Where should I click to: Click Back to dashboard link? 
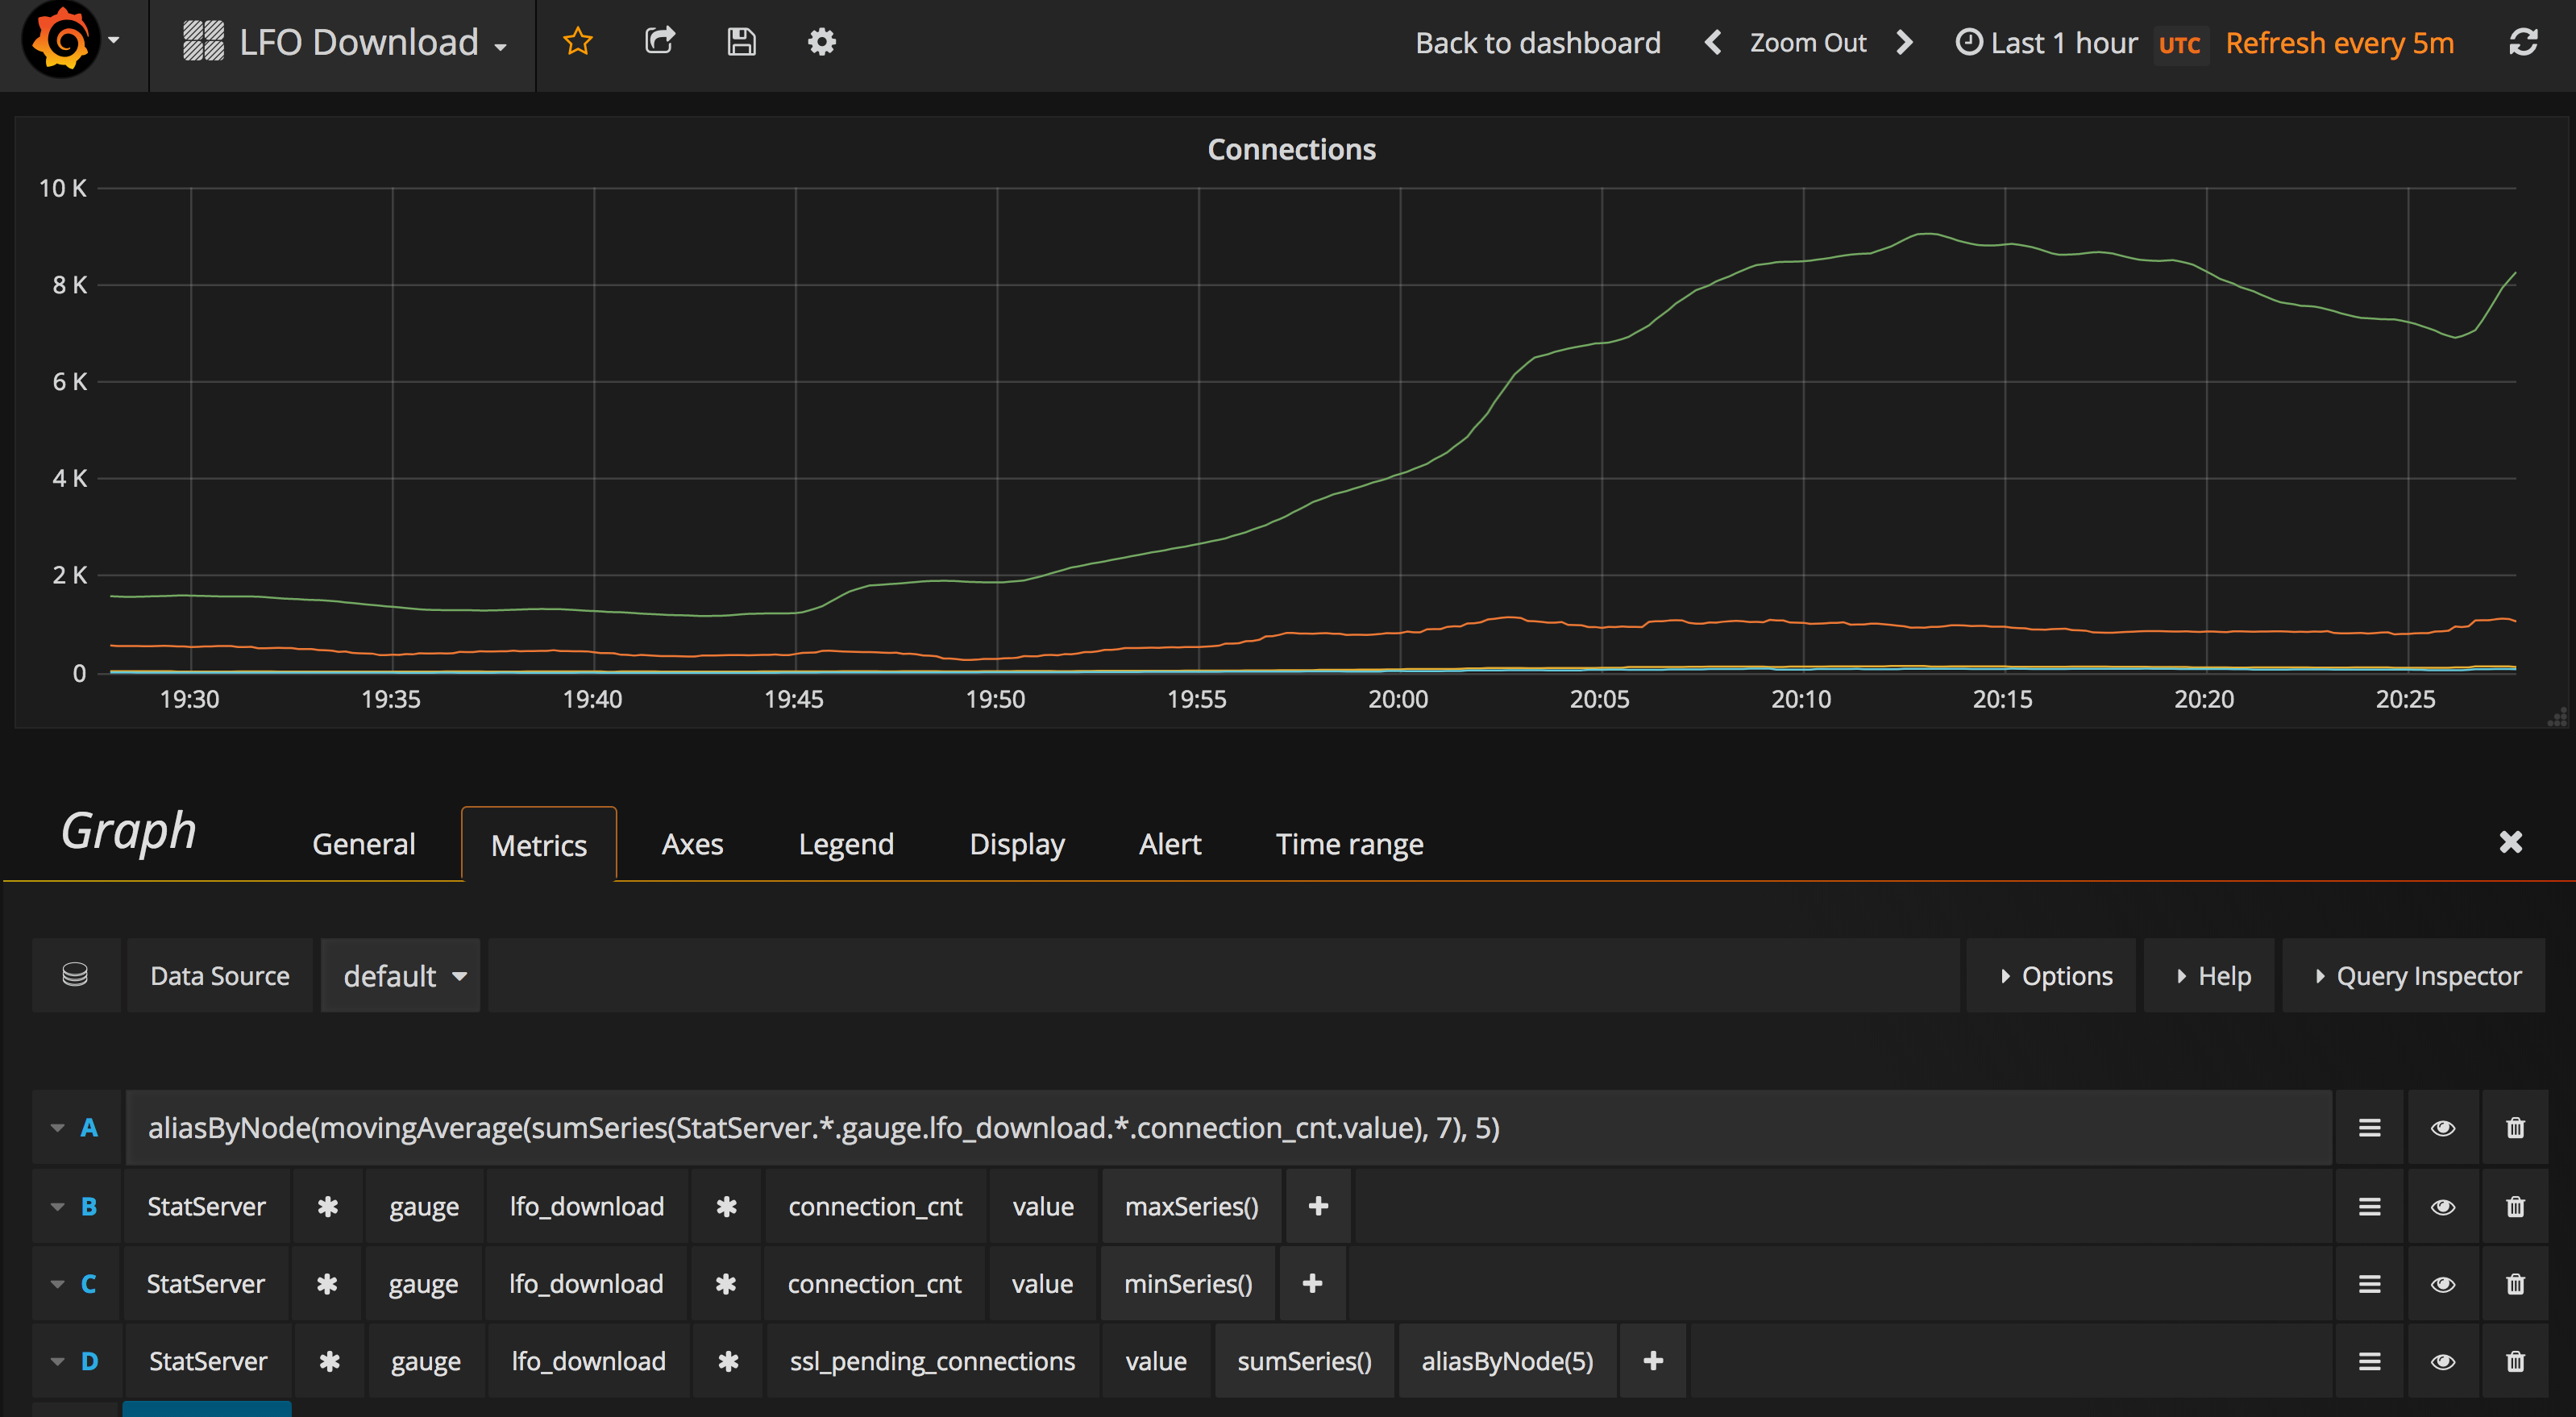coord(1538,43)
